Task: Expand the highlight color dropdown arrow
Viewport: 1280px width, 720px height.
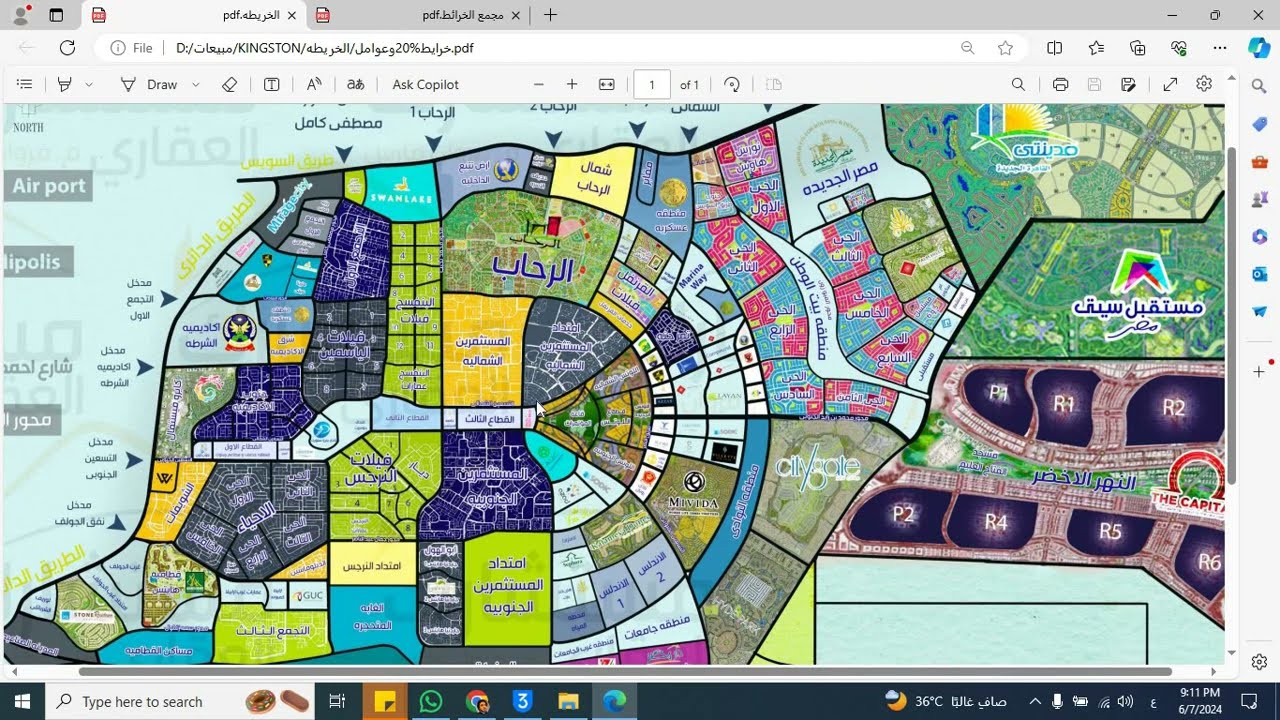Action: 89,85
